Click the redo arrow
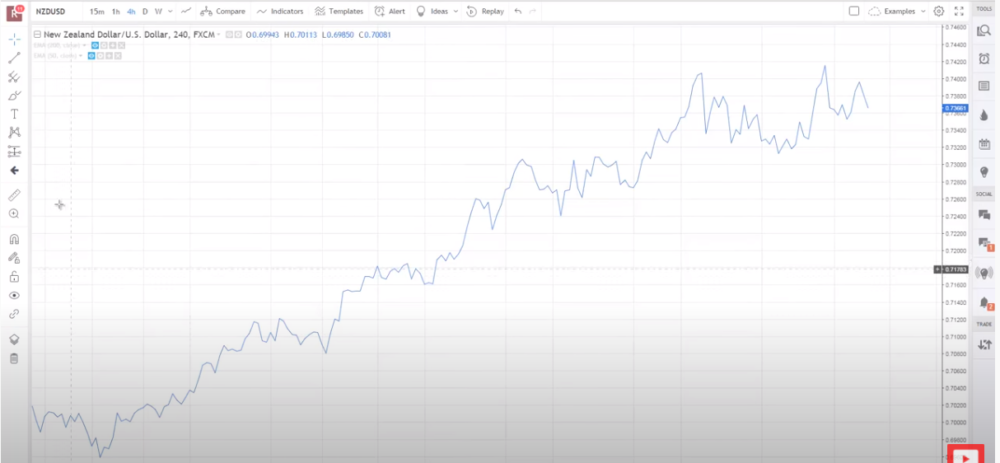 point(533,11)
